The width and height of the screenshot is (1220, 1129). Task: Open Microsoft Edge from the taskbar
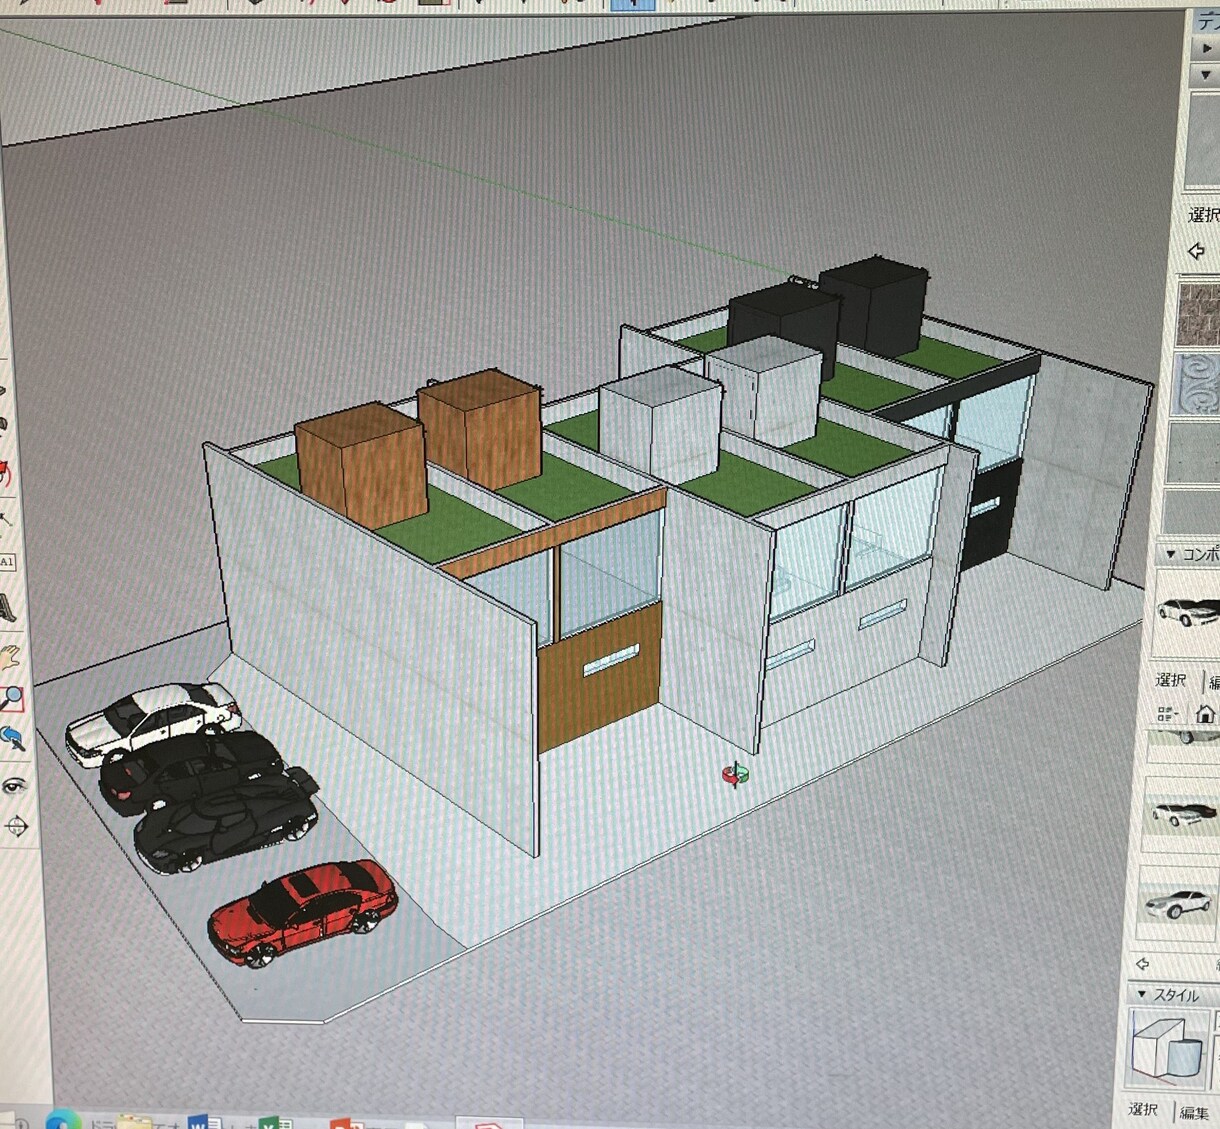[62, 1120]
